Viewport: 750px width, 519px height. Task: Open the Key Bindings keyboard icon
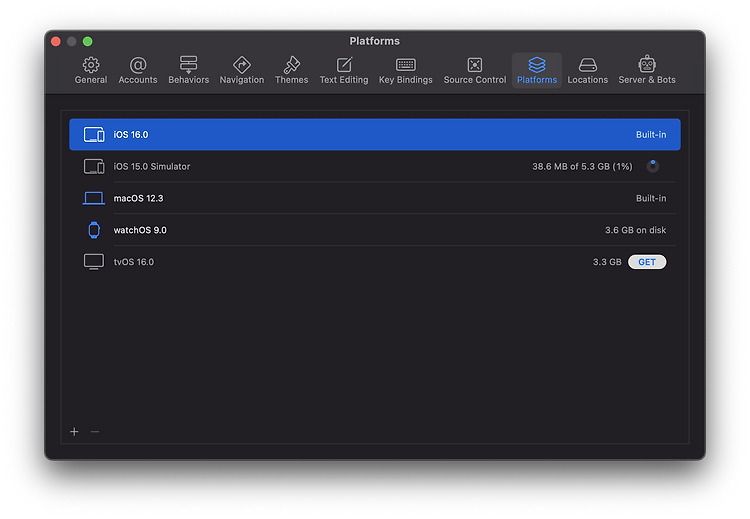(x=406, y=65)
